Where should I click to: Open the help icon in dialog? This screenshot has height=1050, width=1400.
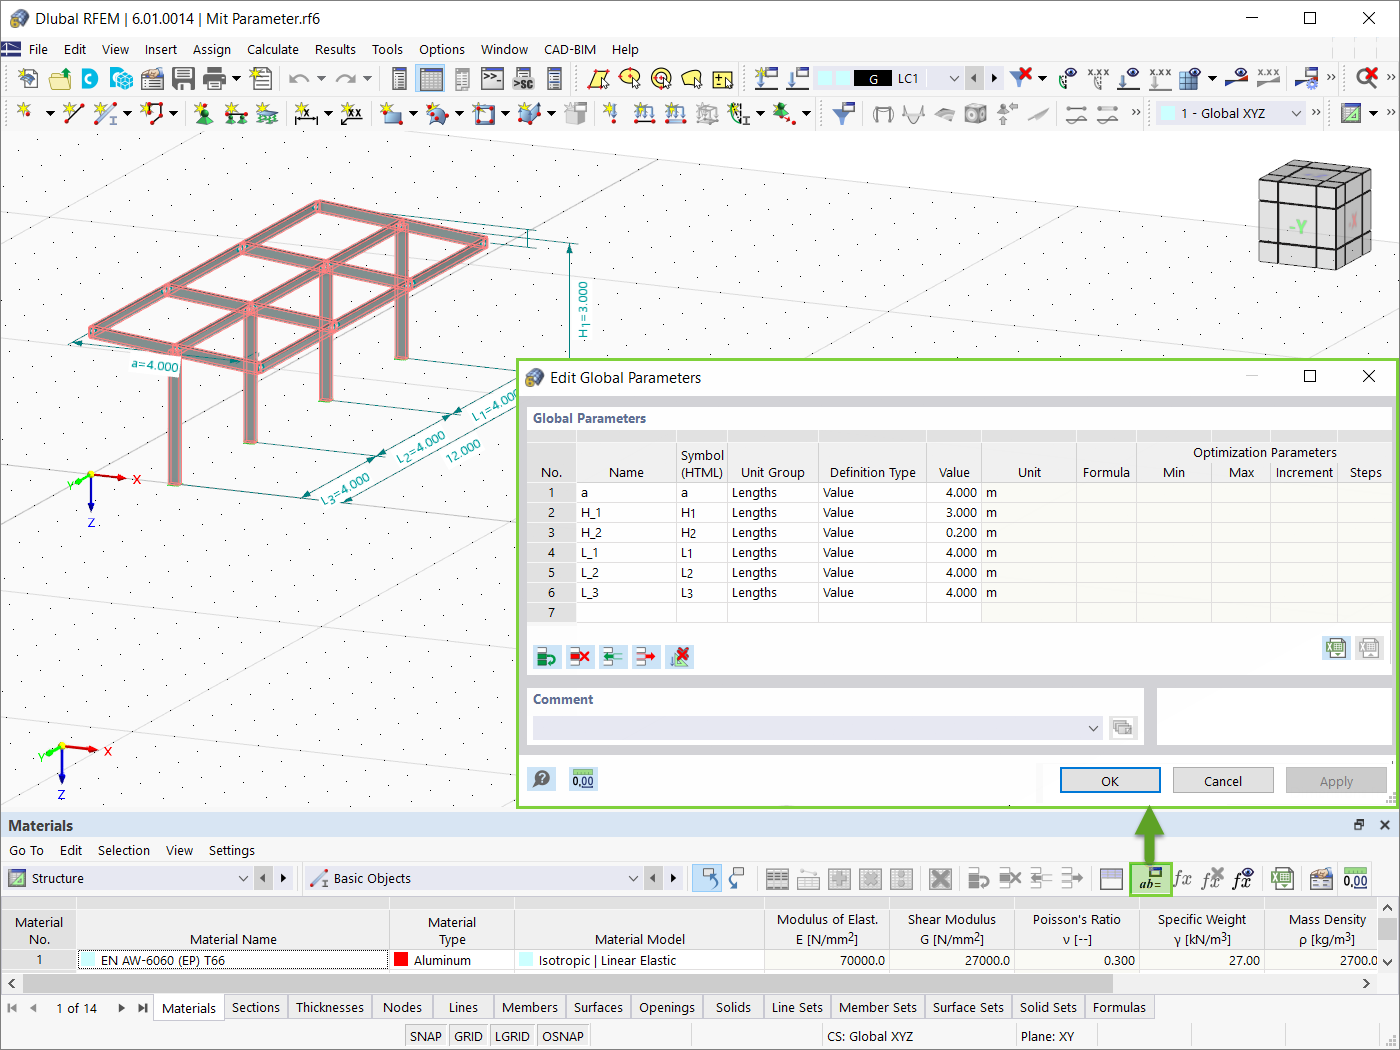point(542,779)
